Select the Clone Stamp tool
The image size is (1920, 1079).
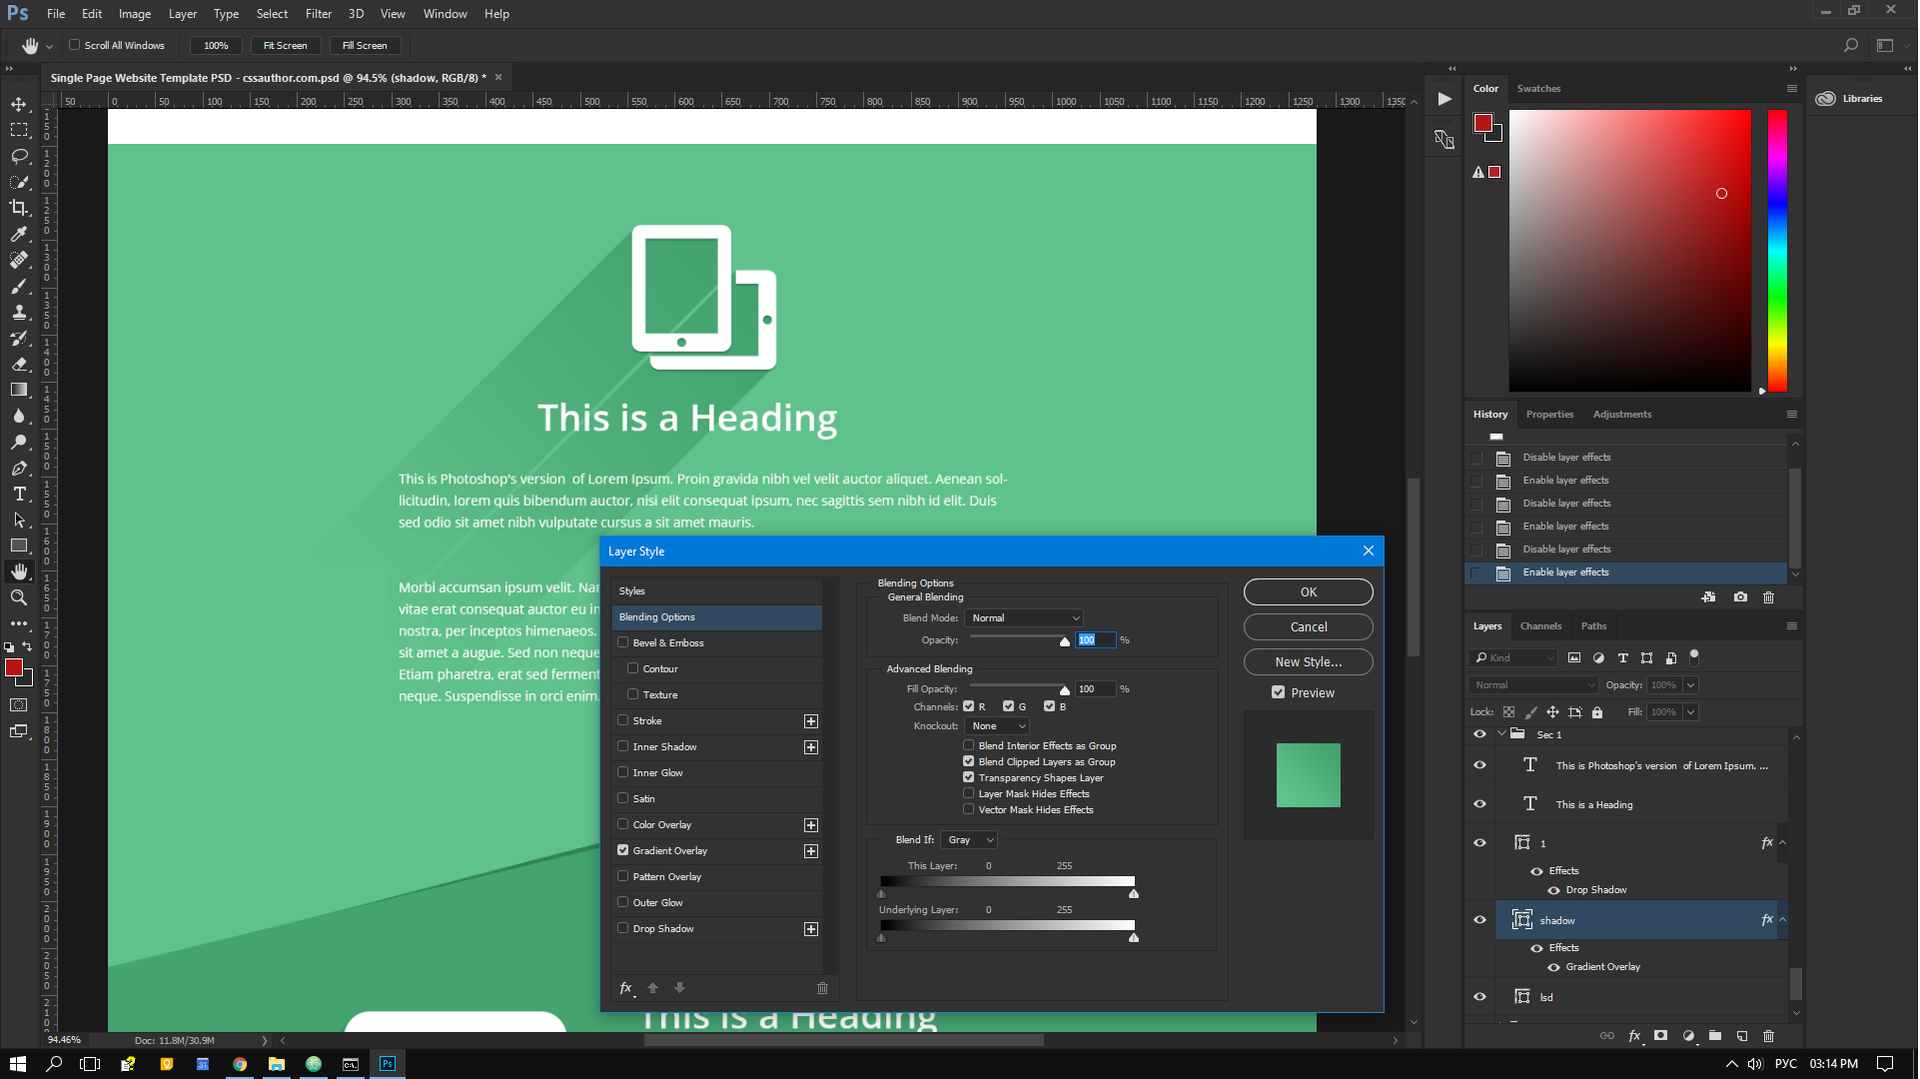19,312
